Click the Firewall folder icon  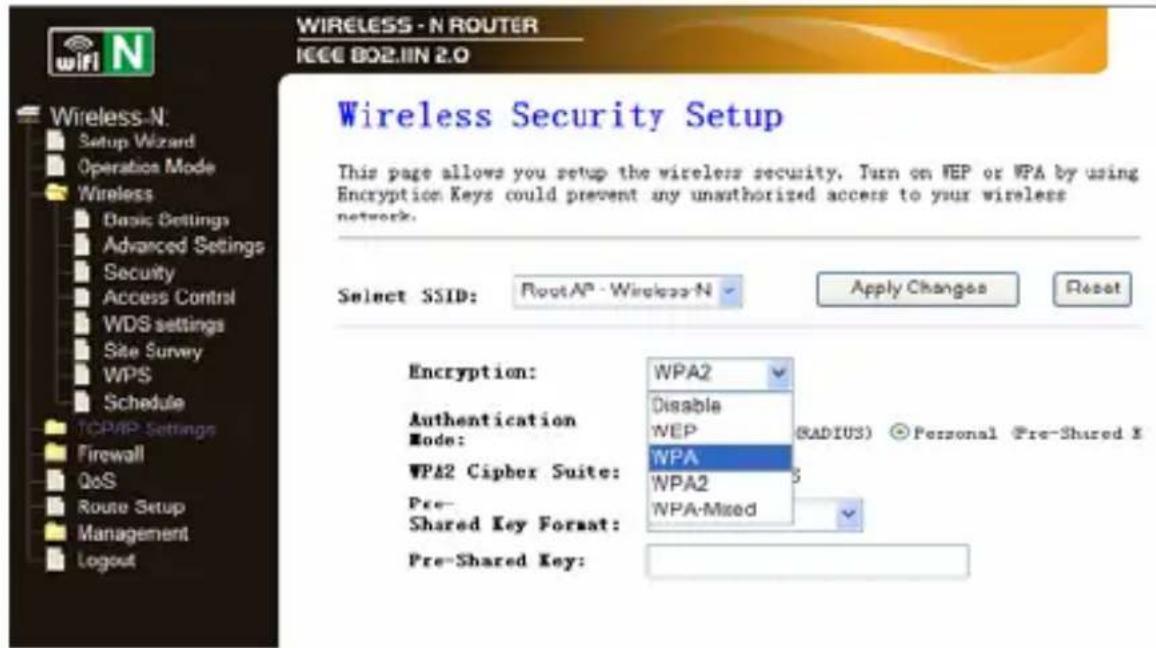(x=55, y=453)
